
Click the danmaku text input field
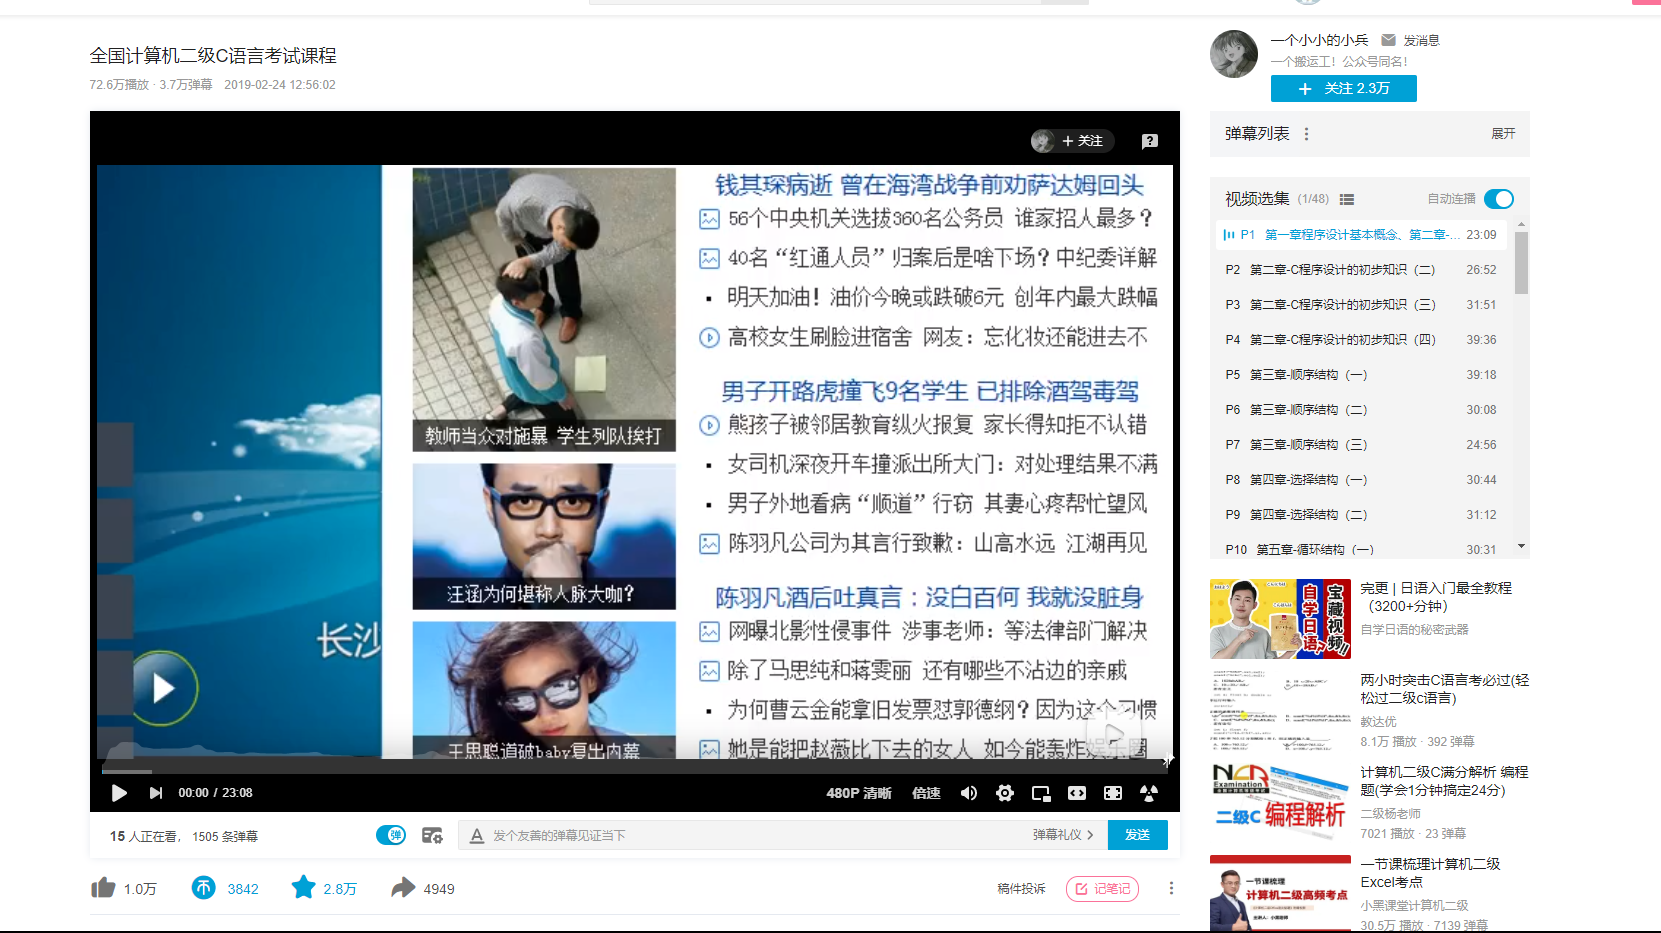757,835
